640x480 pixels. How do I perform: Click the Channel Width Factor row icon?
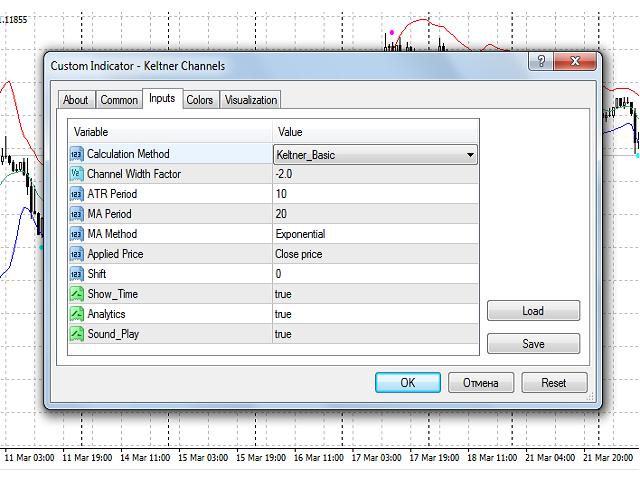(x=76, y=174)
